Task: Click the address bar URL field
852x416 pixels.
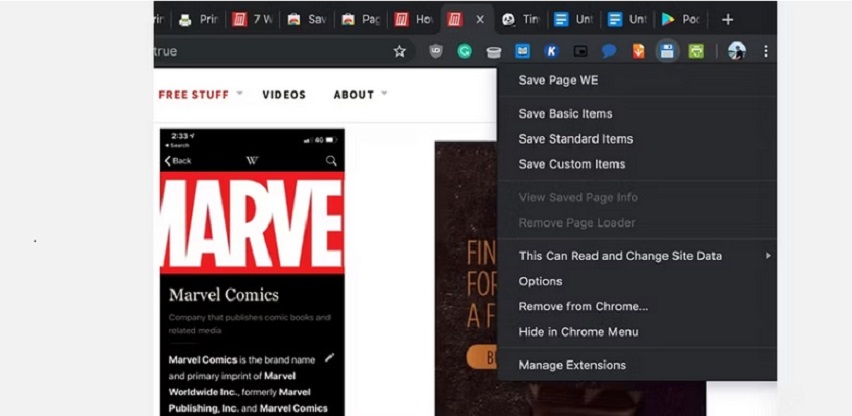Action: tap(283, 52)
